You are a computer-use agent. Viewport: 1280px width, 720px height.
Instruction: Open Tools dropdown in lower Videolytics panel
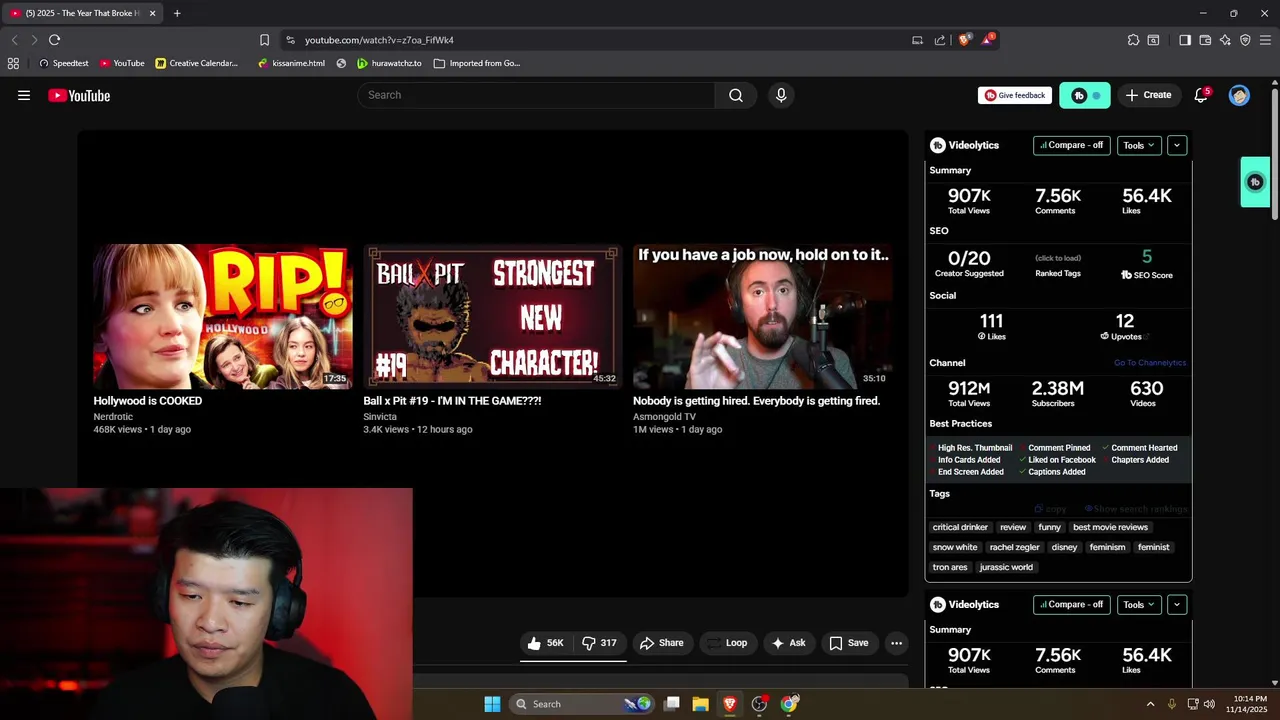pyautogui.click(x=1139, y=604)
